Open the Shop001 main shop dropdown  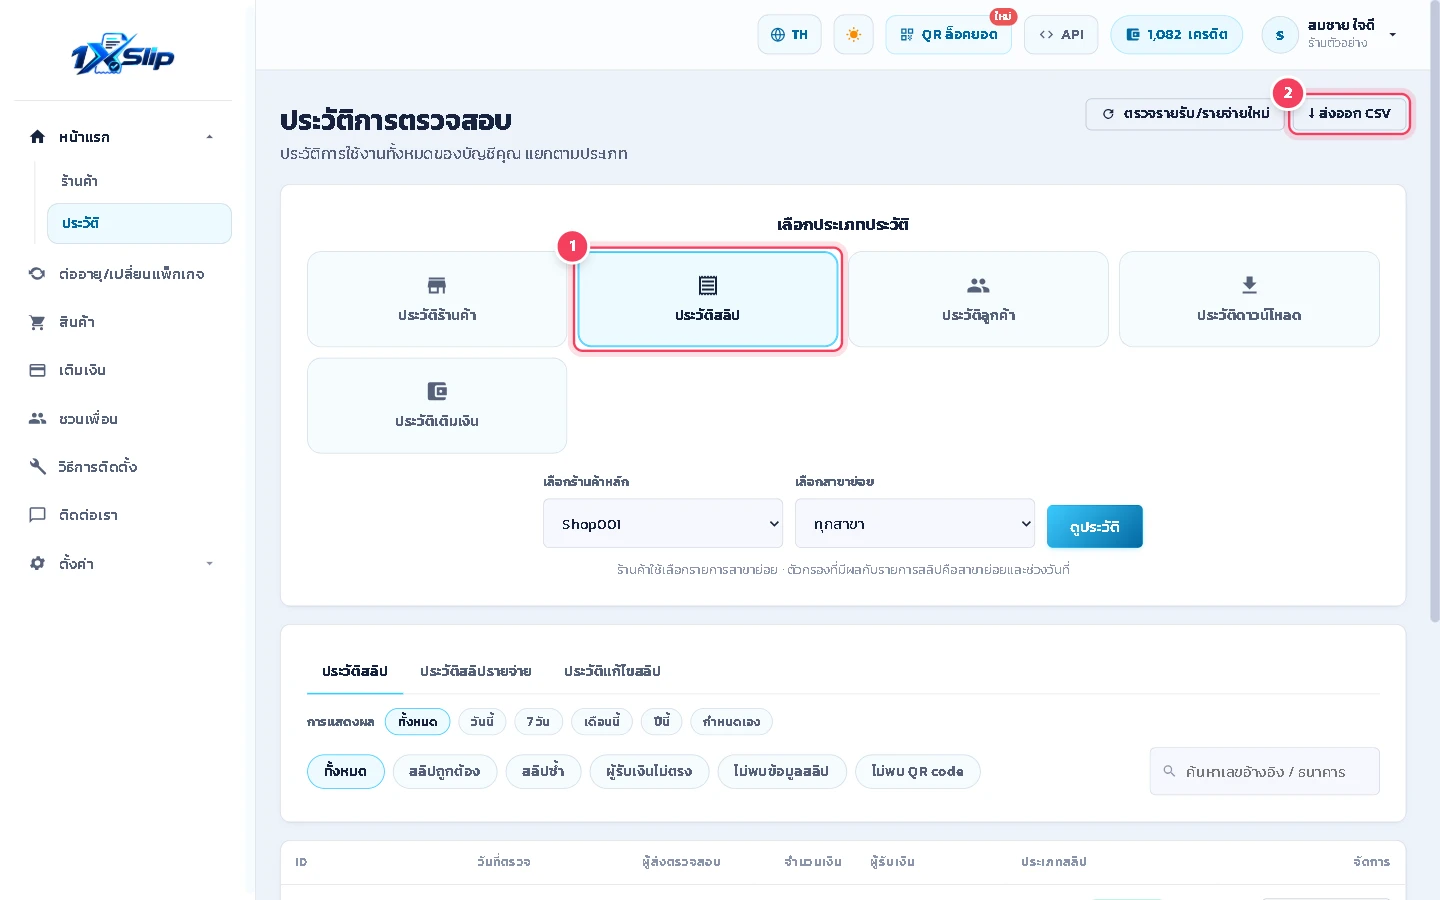[663, 524]
